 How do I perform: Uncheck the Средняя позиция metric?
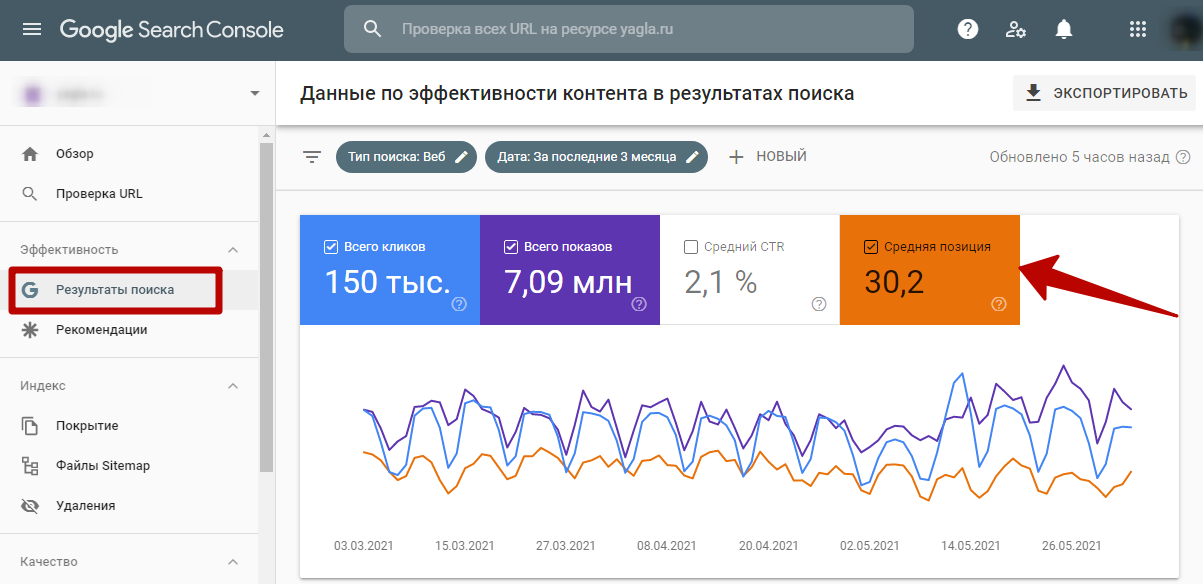click(870, 247)
